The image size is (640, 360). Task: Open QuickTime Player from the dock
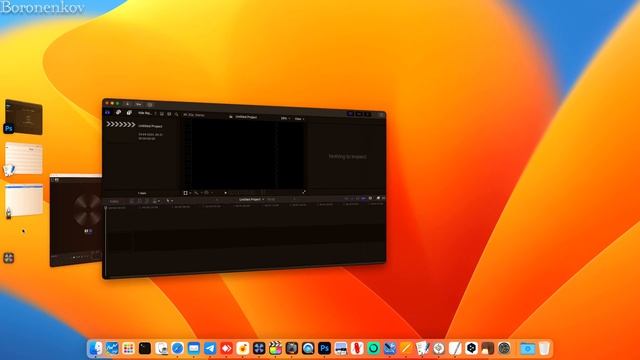(x=308, y=348)
